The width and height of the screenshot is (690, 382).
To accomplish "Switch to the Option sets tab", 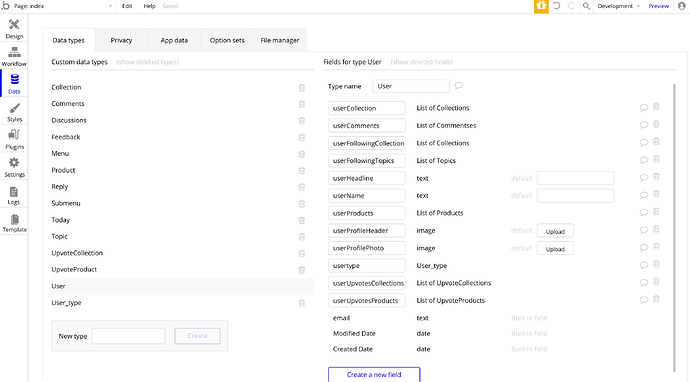I will pos(227,40).
